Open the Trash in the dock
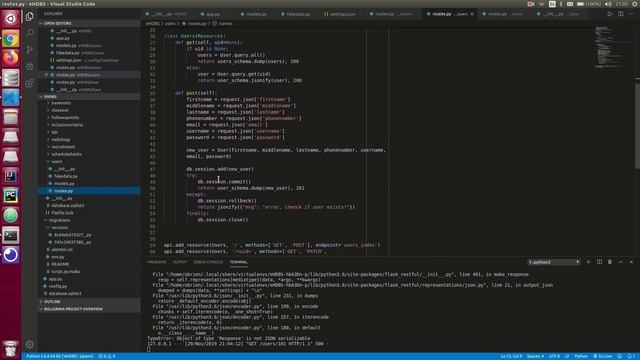The image size is (640, 360). (11, 349)
